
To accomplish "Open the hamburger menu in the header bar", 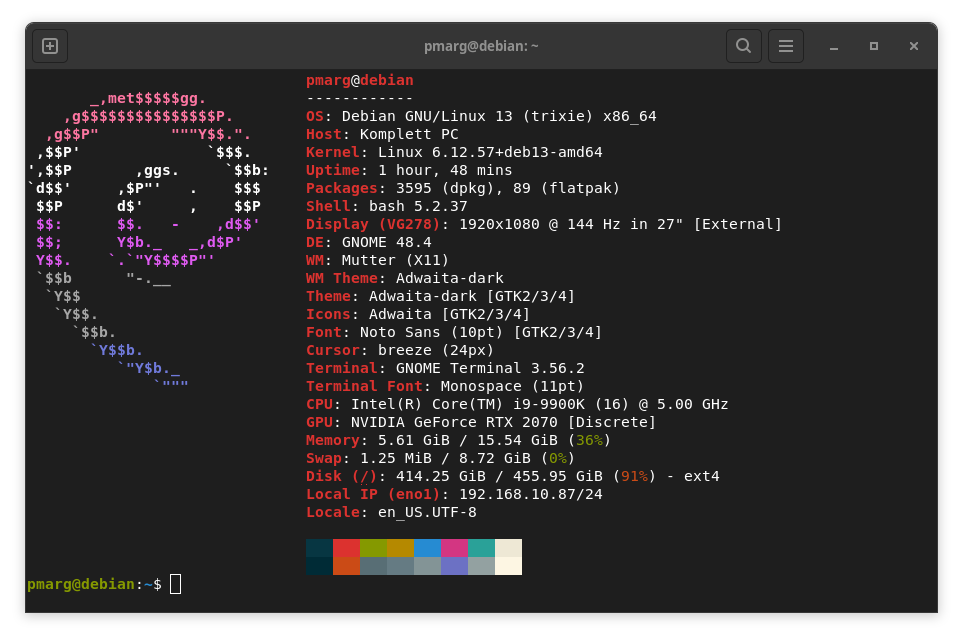I will pyautogui.click(x=786, y=46).
